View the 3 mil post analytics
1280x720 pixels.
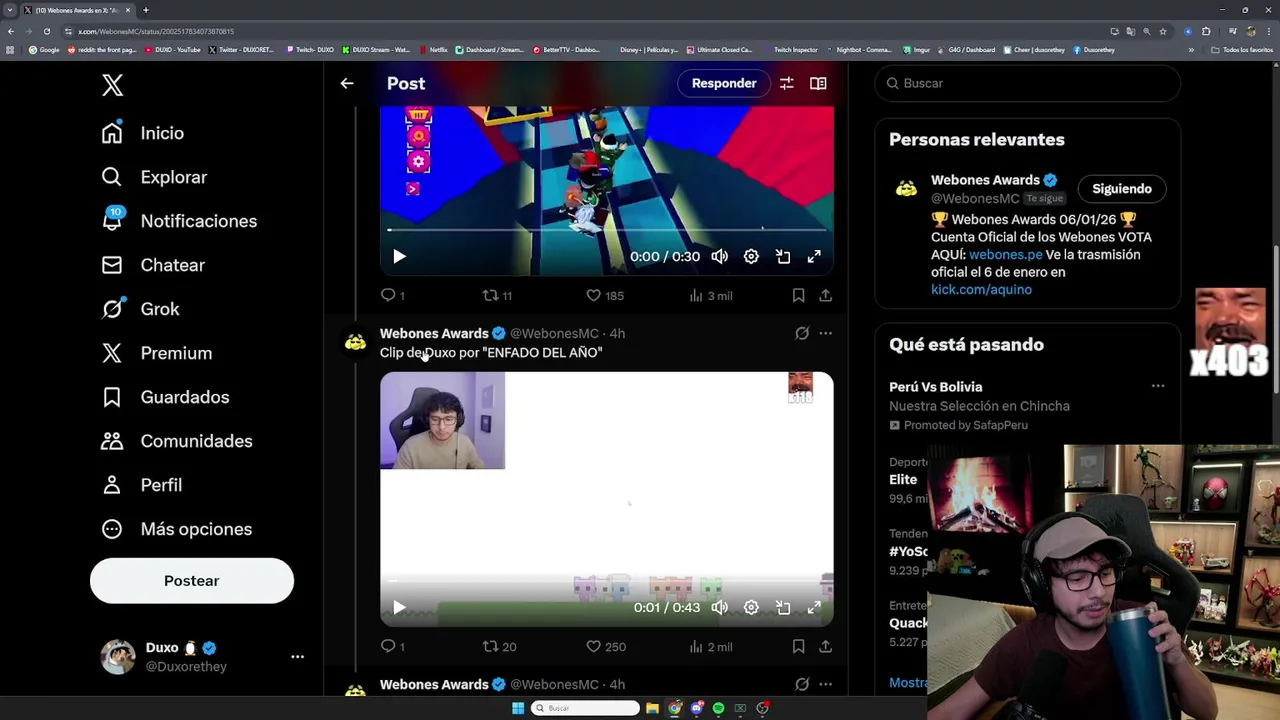click(711, 296)
